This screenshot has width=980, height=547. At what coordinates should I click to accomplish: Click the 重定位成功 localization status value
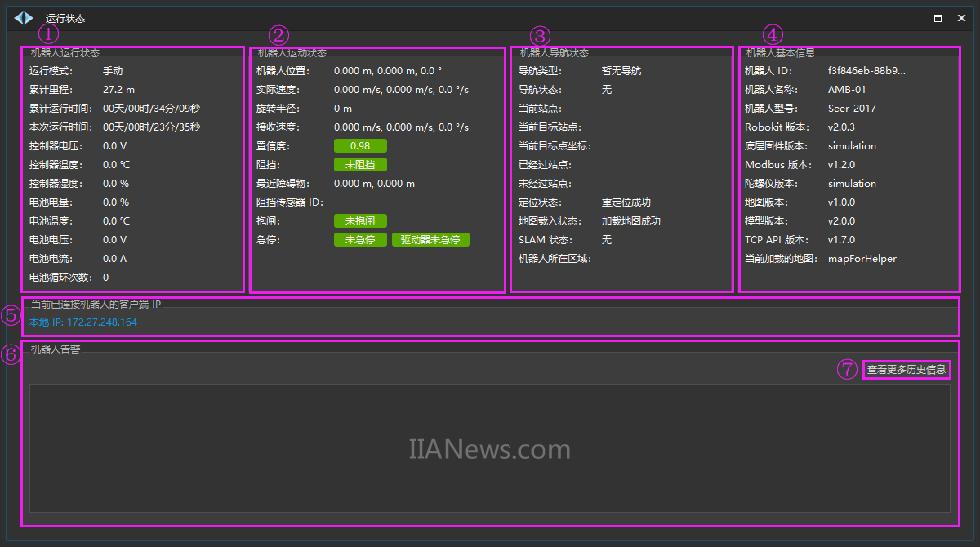click(x=626, y=203)
